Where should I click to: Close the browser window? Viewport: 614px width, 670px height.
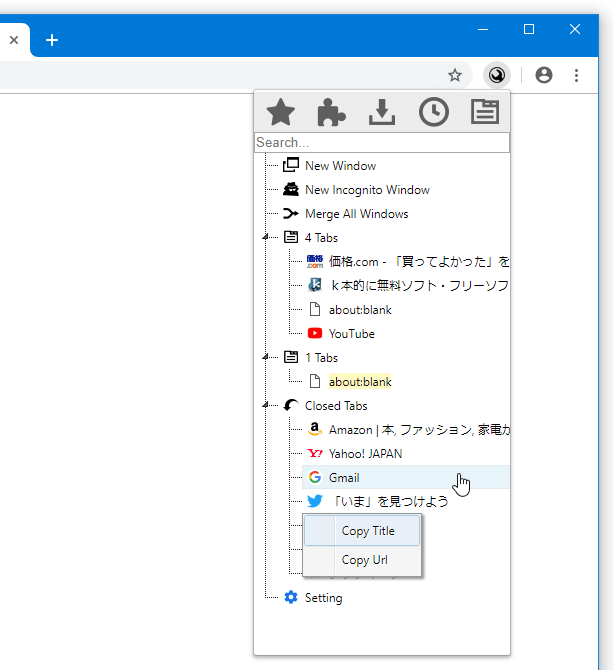pyautogui.click(x=575, y=29)
